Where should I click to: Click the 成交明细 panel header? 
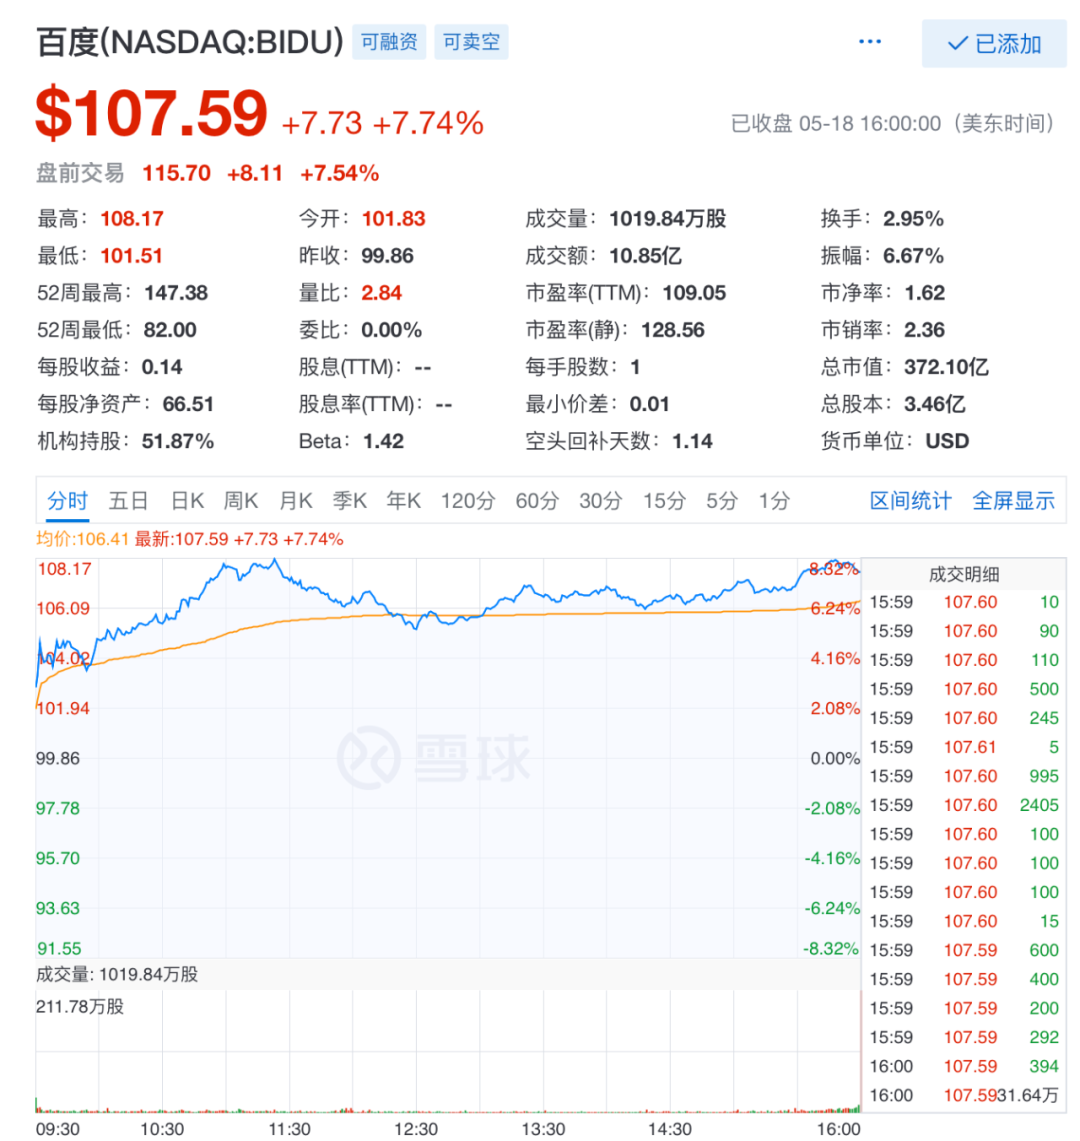964,574
